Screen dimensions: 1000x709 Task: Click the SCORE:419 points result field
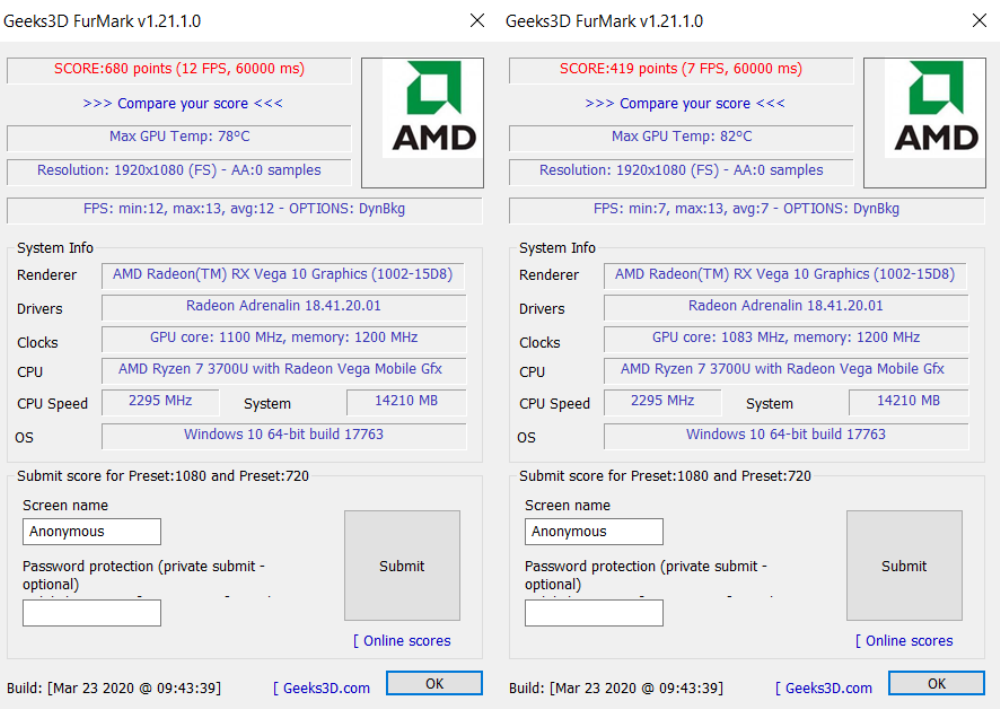681,69
